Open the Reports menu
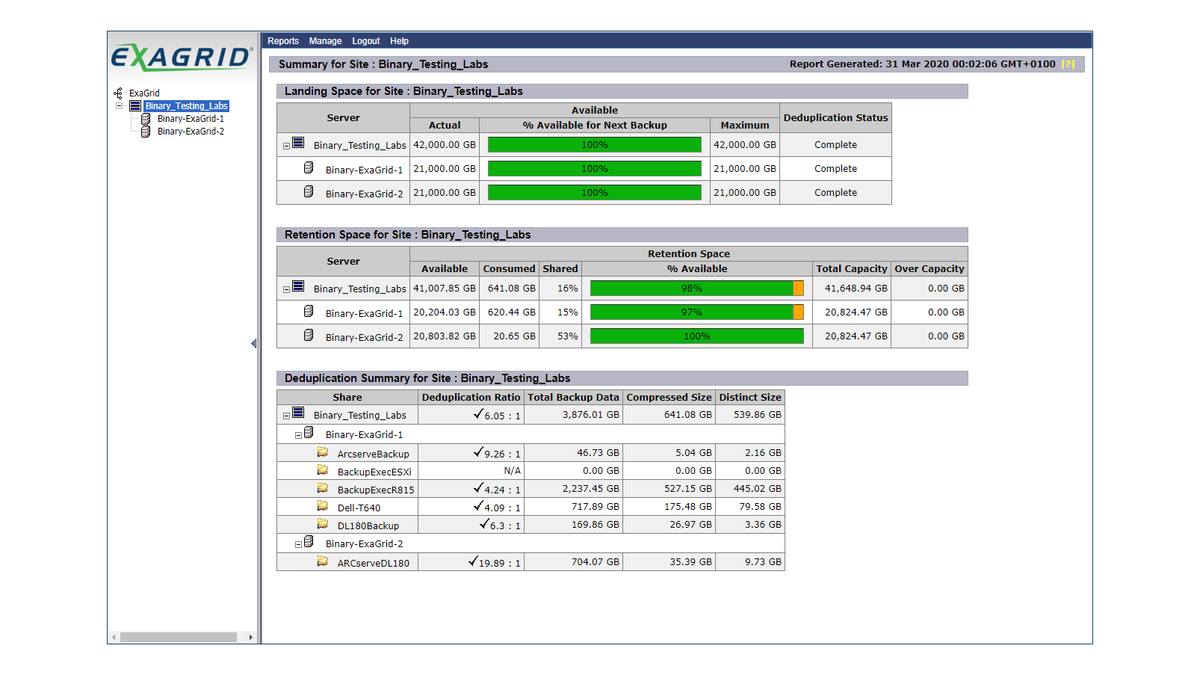This screenshot has height=675, width=1200. (x=283, y=40)
